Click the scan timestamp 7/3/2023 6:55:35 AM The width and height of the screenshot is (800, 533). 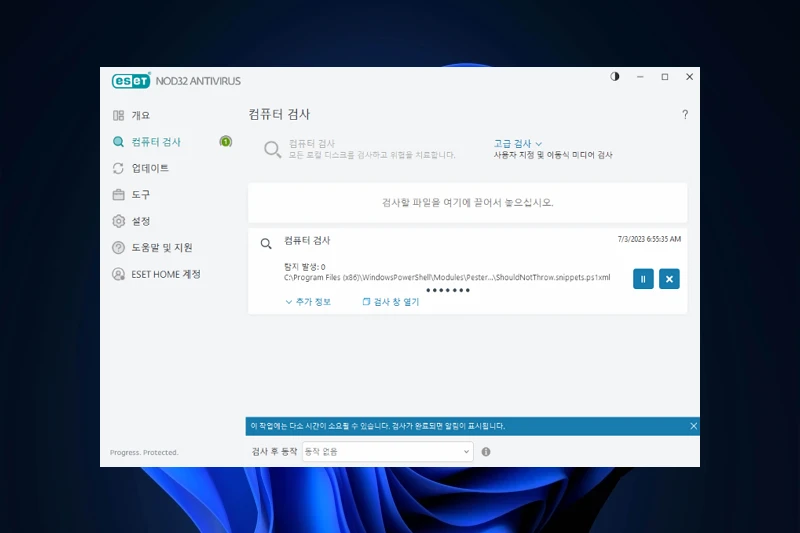click(x=649, y=239)
